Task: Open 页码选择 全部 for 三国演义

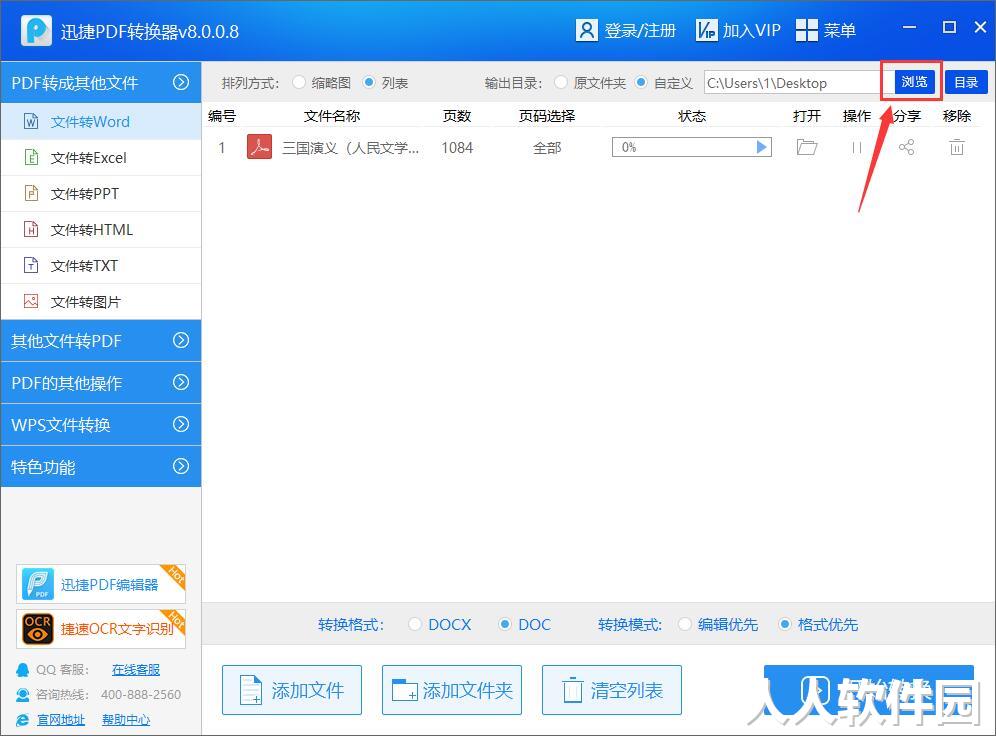Action: coord(547,148)
